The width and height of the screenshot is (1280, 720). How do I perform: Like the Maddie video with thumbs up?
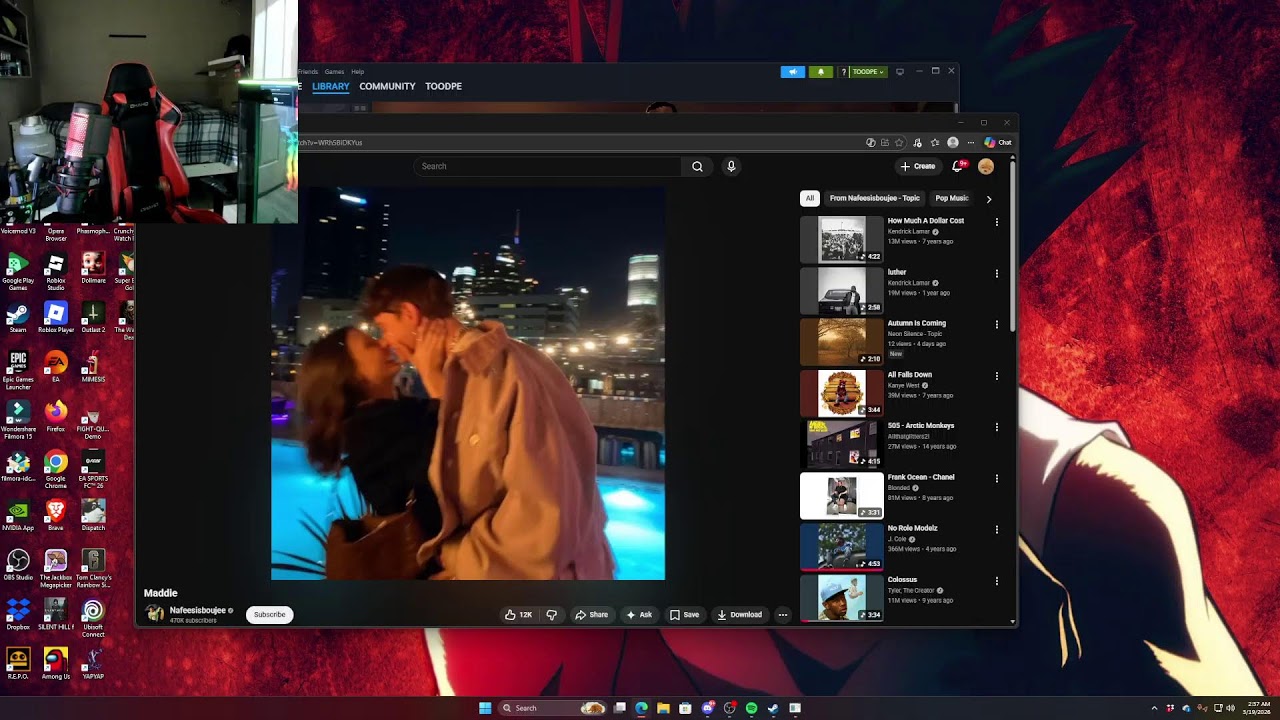[x=519, y=615]
